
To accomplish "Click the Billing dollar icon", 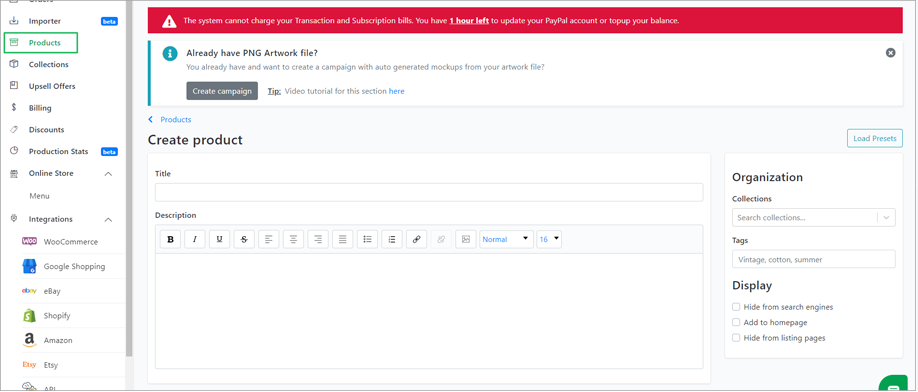I will coord(14,108).
